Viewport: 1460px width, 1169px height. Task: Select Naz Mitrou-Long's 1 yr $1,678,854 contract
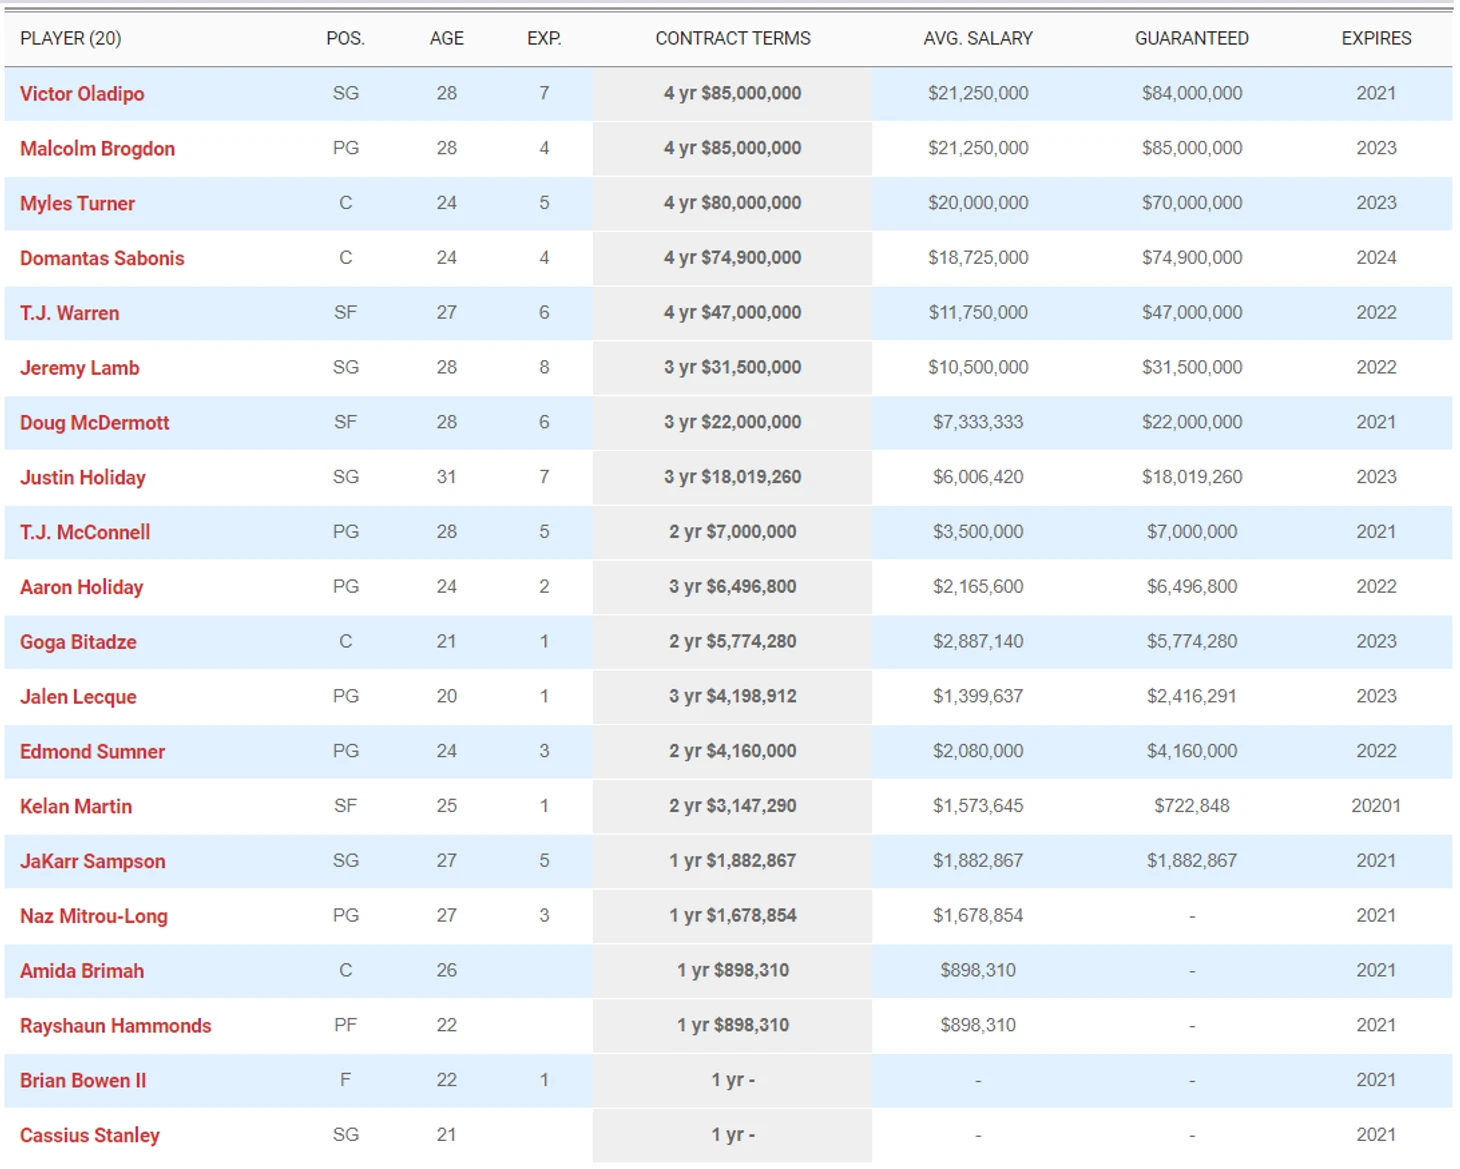pos(733,916)
